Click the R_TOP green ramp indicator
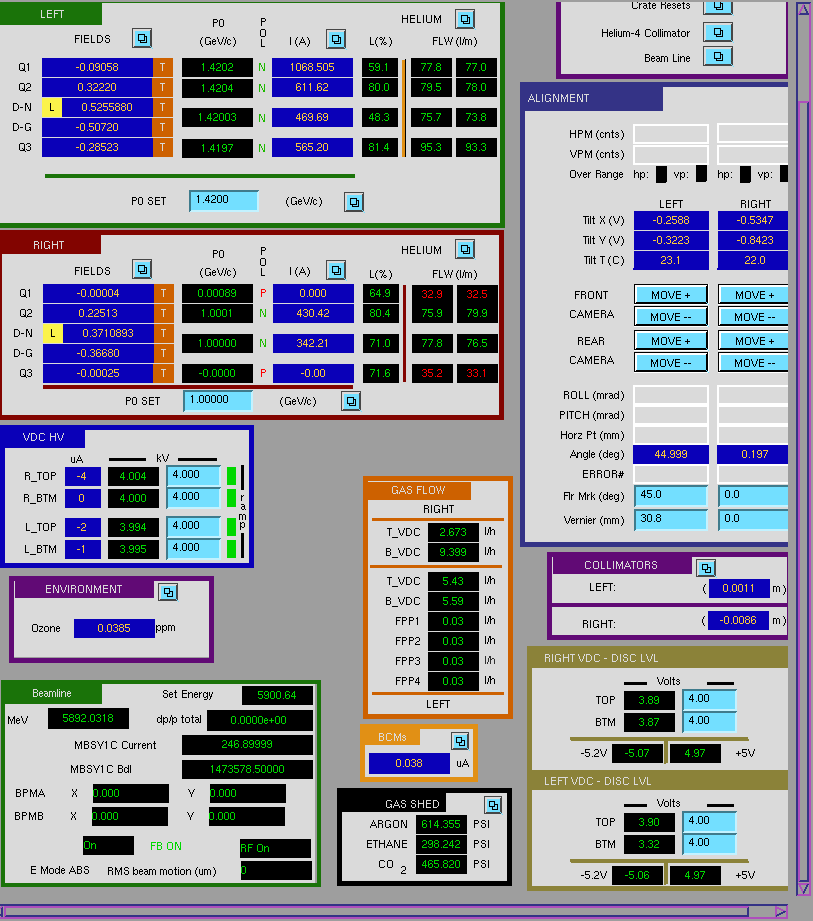This screenshot has height=921, width=813. tap(231, 476)
